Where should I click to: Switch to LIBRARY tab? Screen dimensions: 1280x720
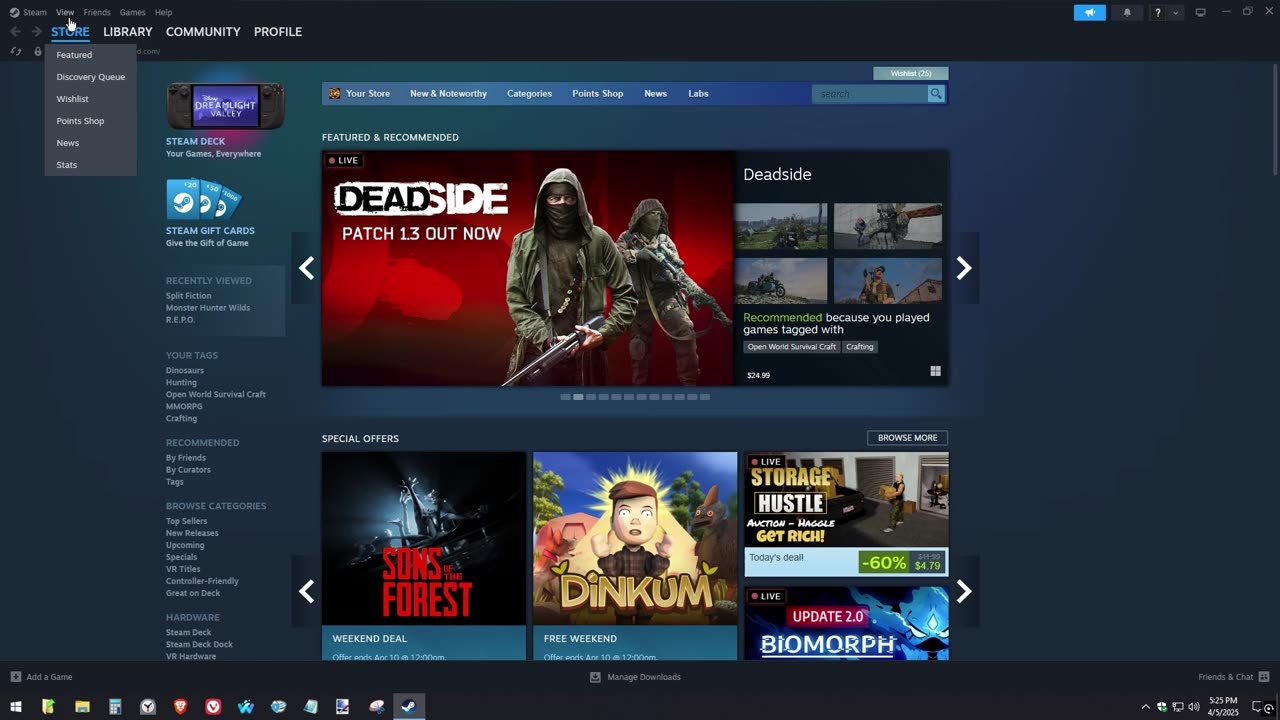pyautogui.click(x=128, y=32)
